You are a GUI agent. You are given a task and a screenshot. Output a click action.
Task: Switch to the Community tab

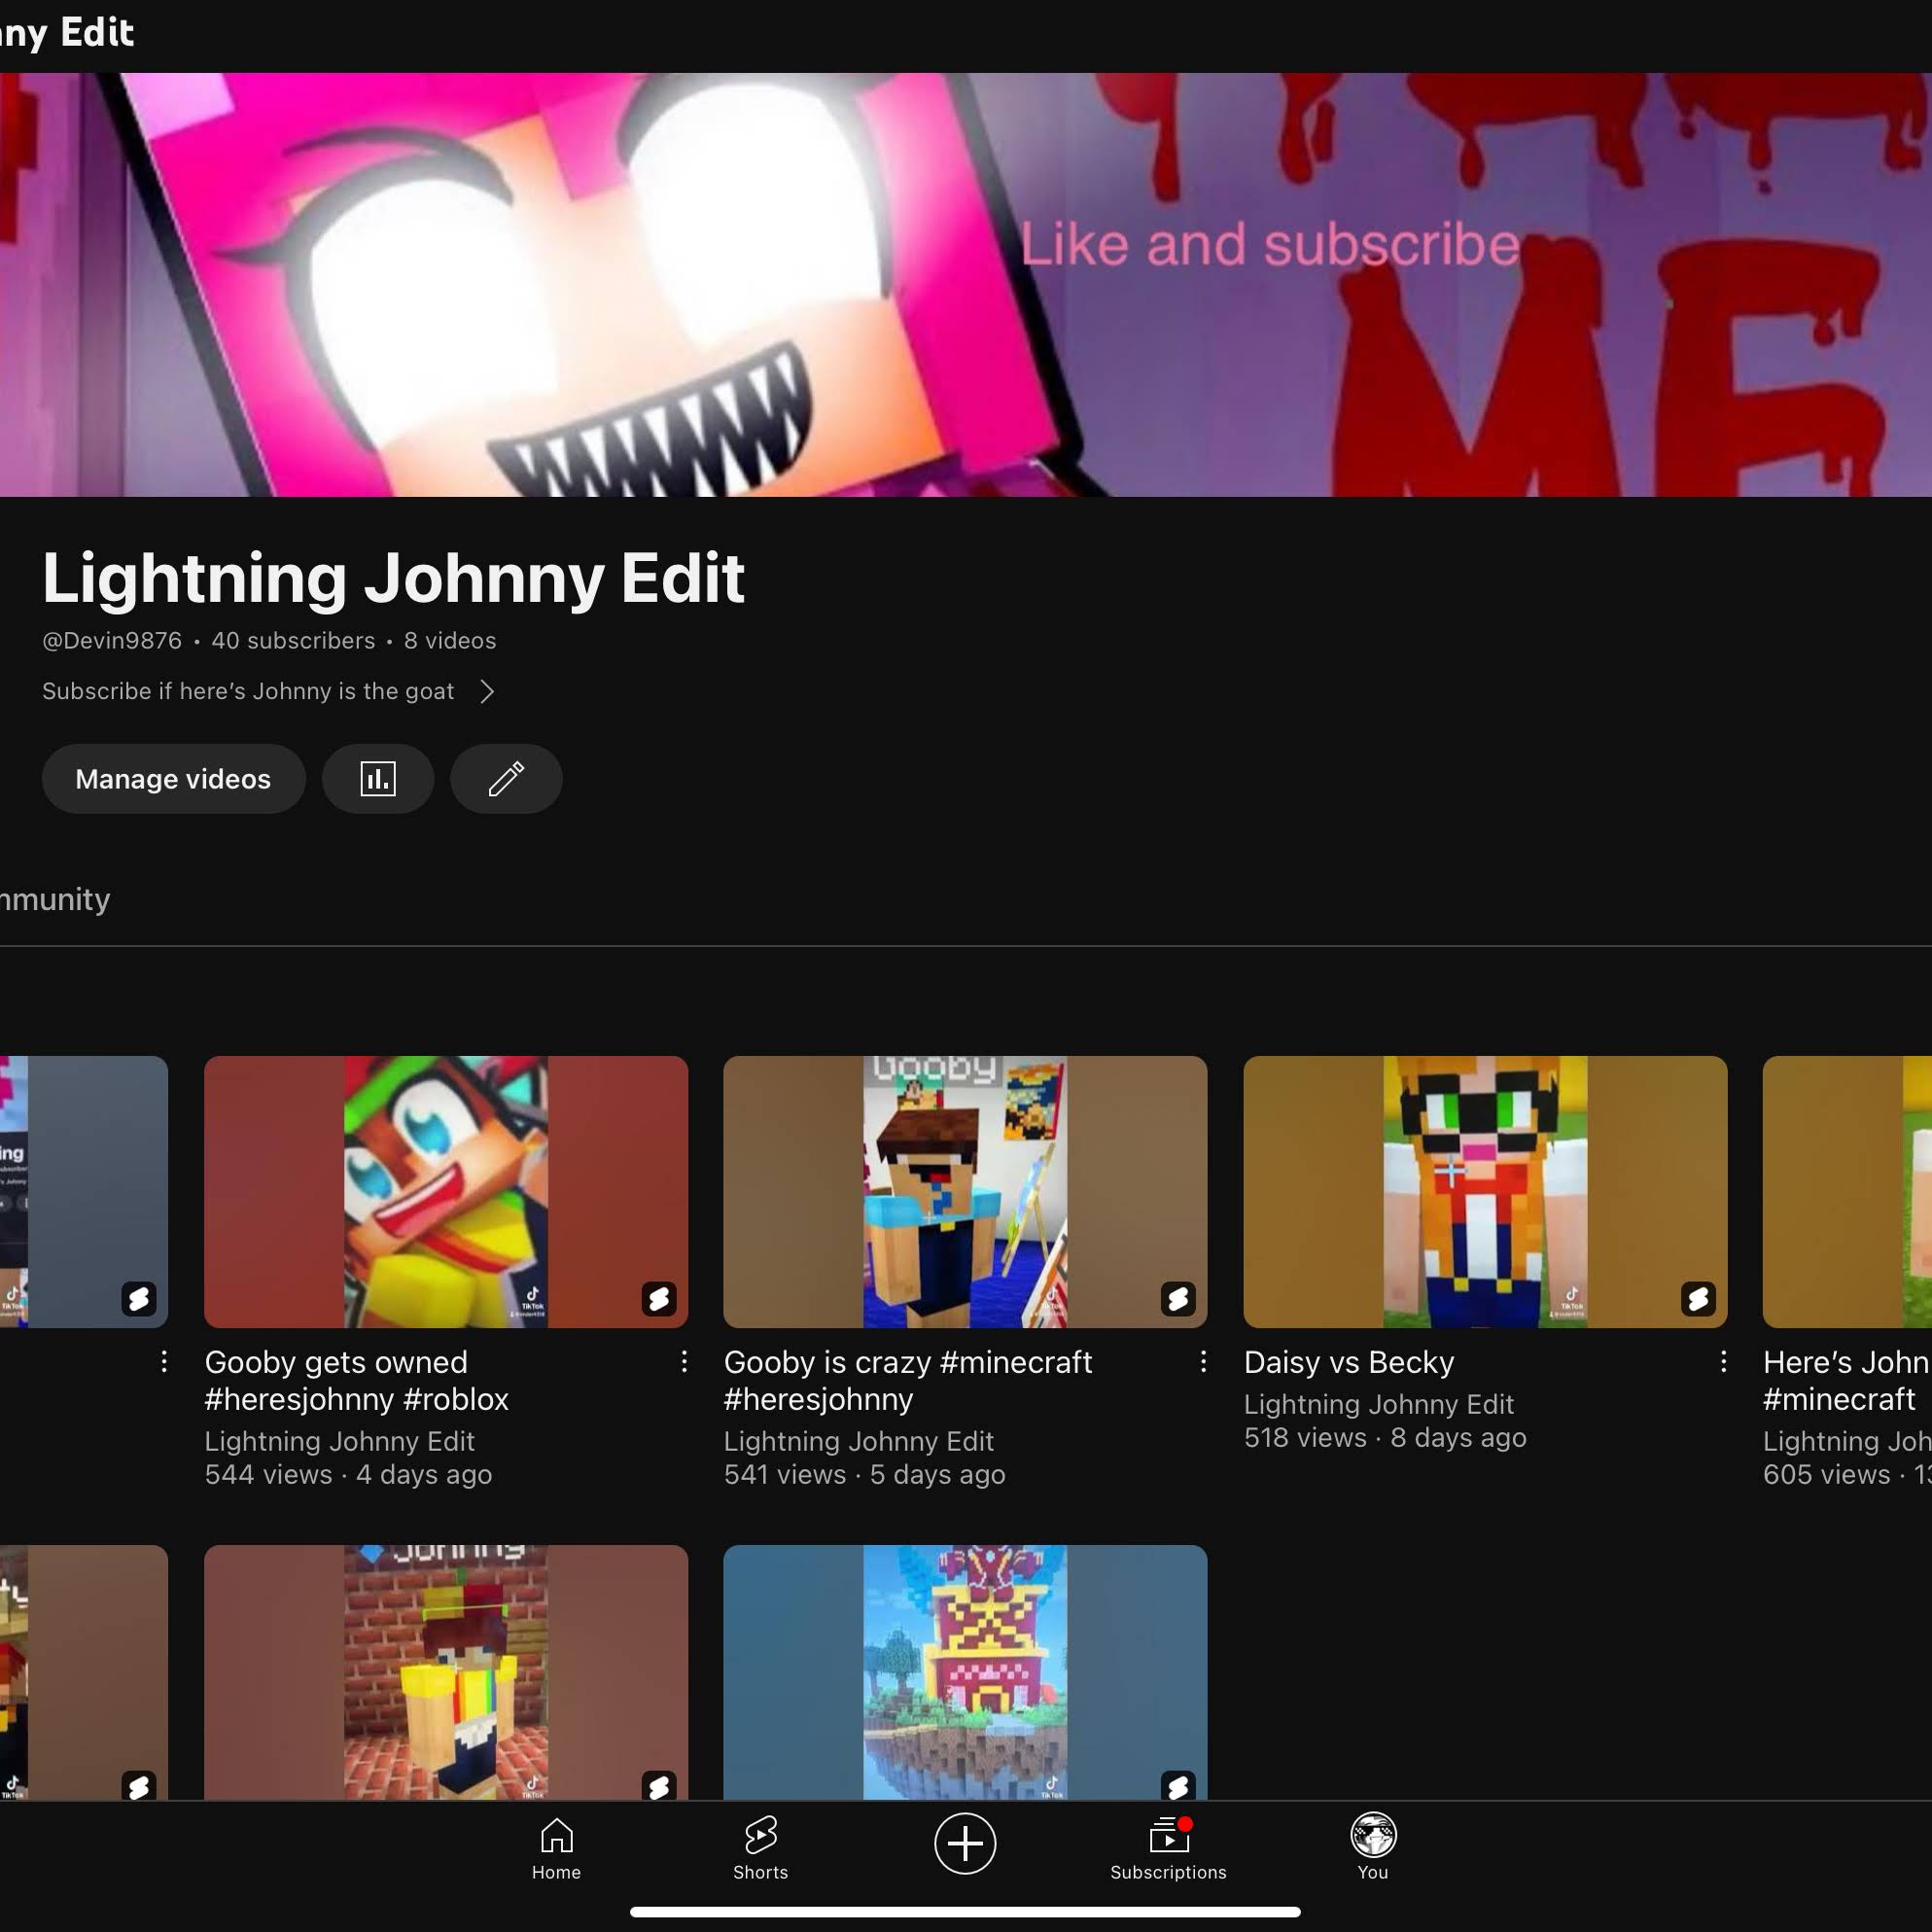[x=55, y=899]
